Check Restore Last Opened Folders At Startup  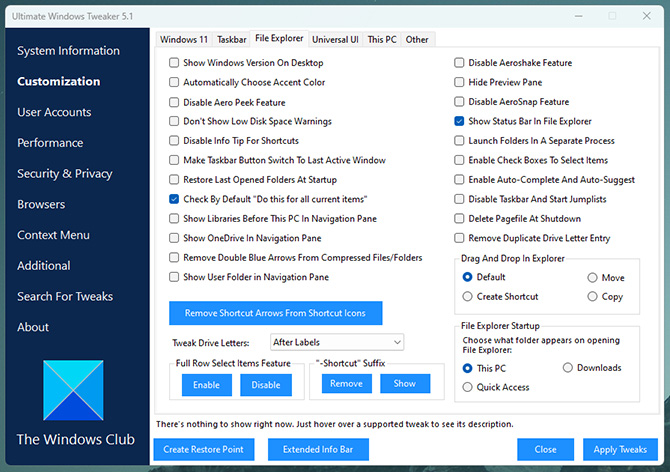pyautogui.click(x=174, y=179)
